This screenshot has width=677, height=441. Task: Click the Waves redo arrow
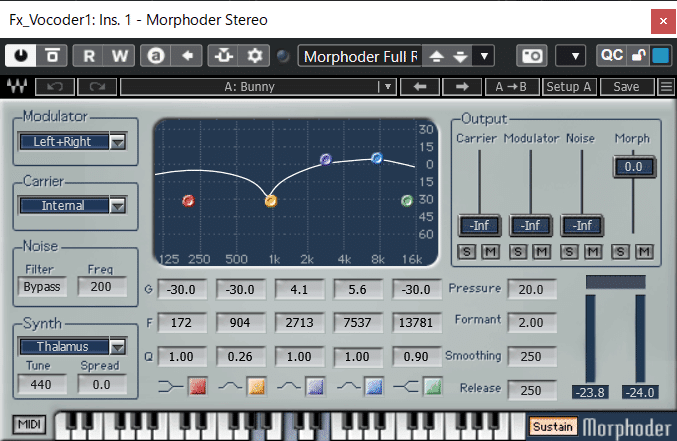97,87
